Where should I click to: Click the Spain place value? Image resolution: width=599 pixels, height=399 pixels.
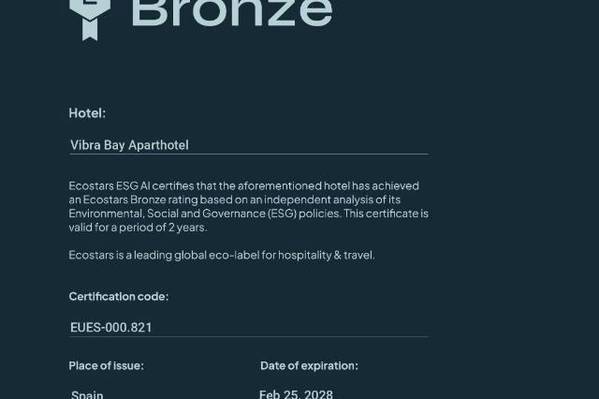[x=87, y=394]
